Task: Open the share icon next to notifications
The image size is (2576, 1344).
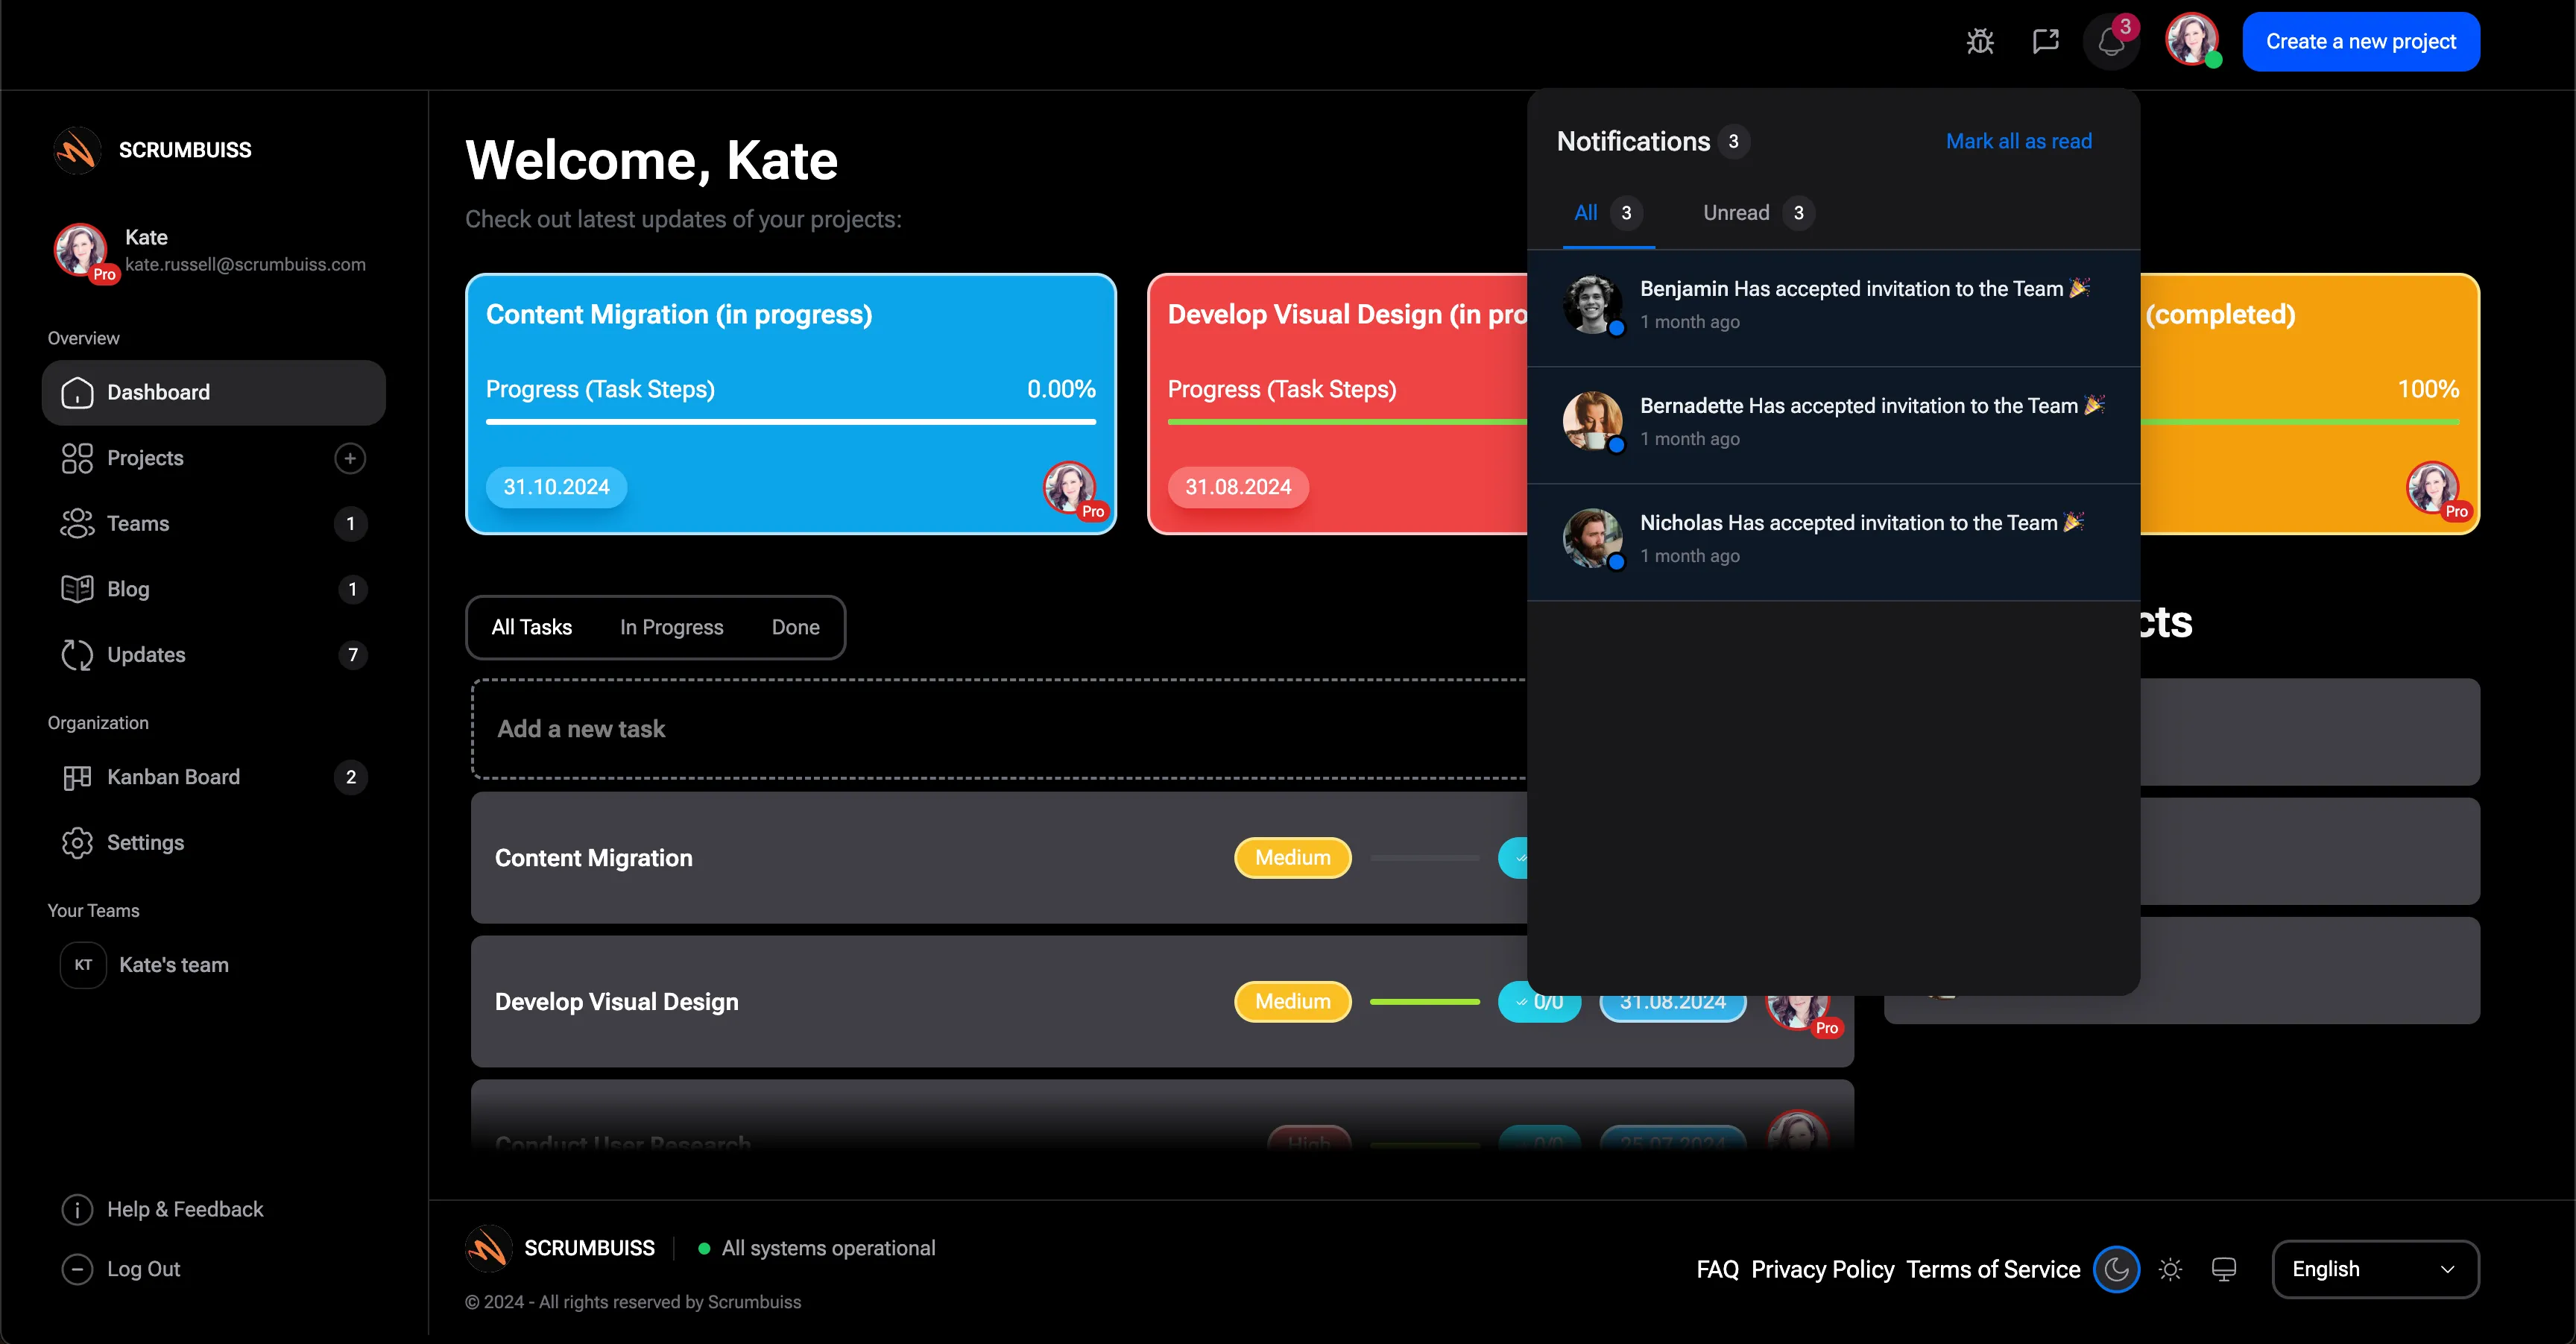Action: pos(2046,42)
